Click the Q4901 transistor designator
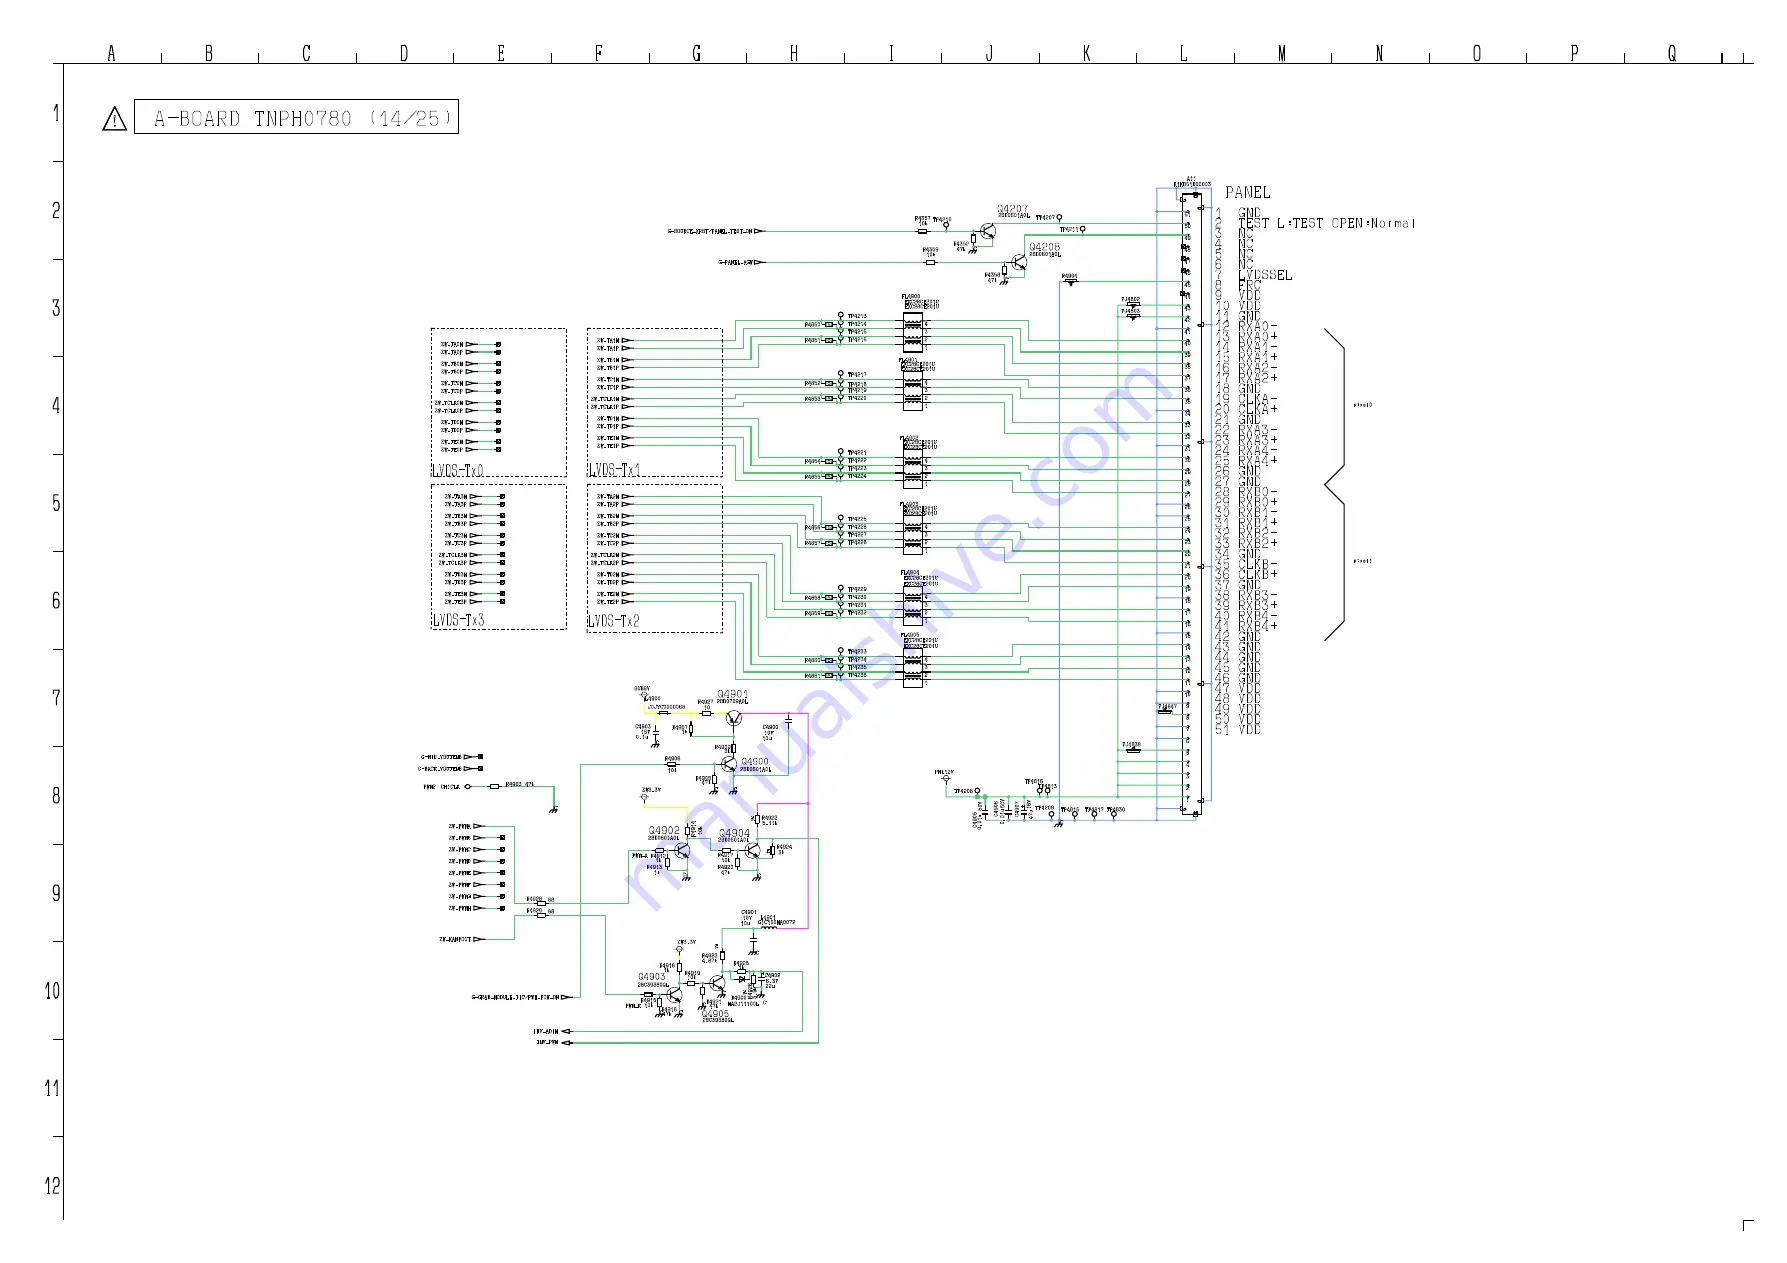The image size is (1787, 1263). pos(732,694)
